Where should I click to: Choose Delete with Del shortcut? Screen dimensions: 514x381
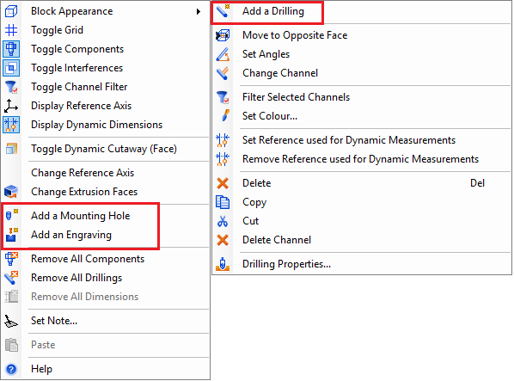coord(362,183)
